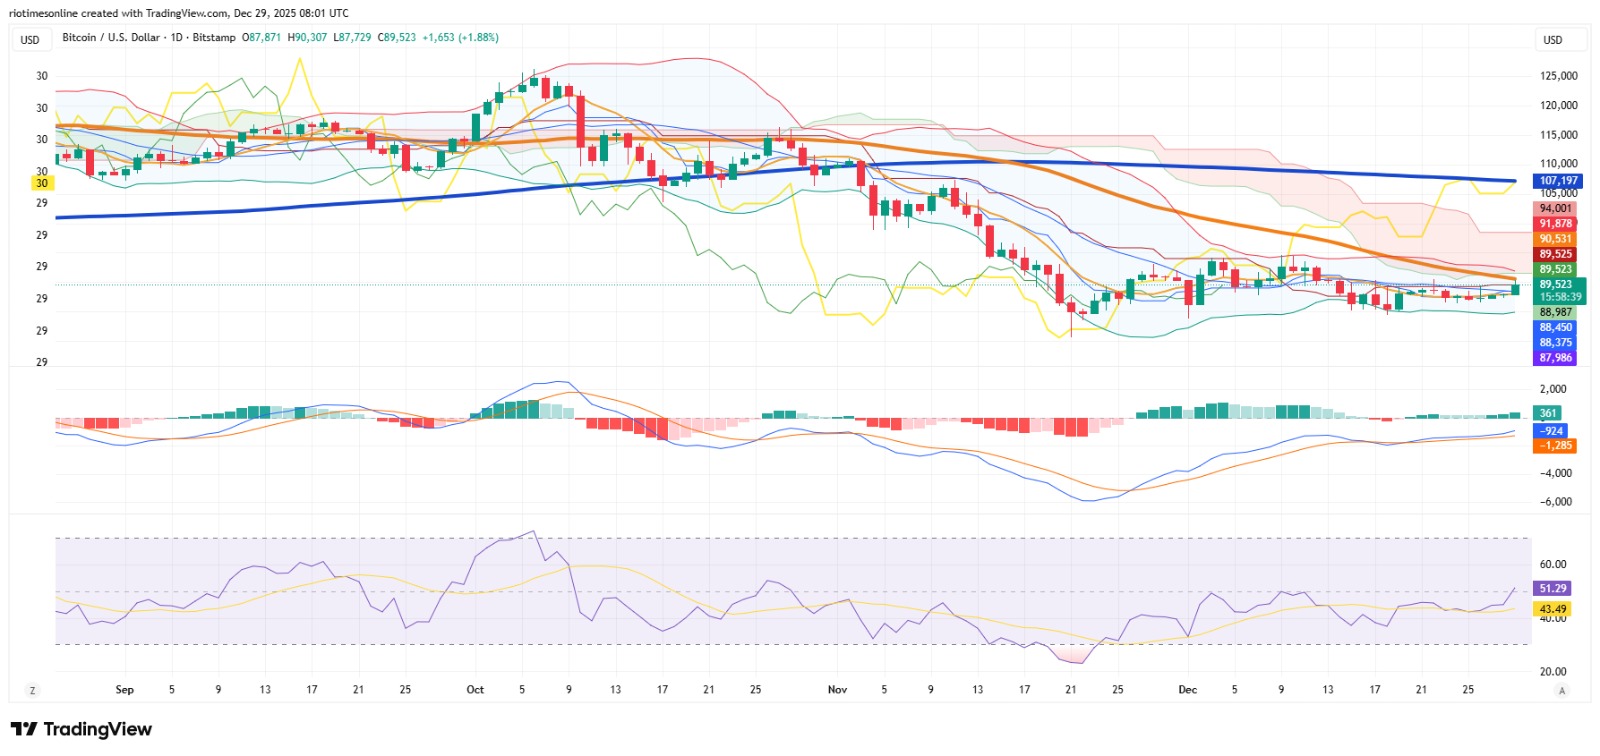Image resolution: width=1600 pixels, height=756 pixels.
Task: Click the green 89,523 countdown price label
Action: pyautogui.click(x=1560, y=290)
